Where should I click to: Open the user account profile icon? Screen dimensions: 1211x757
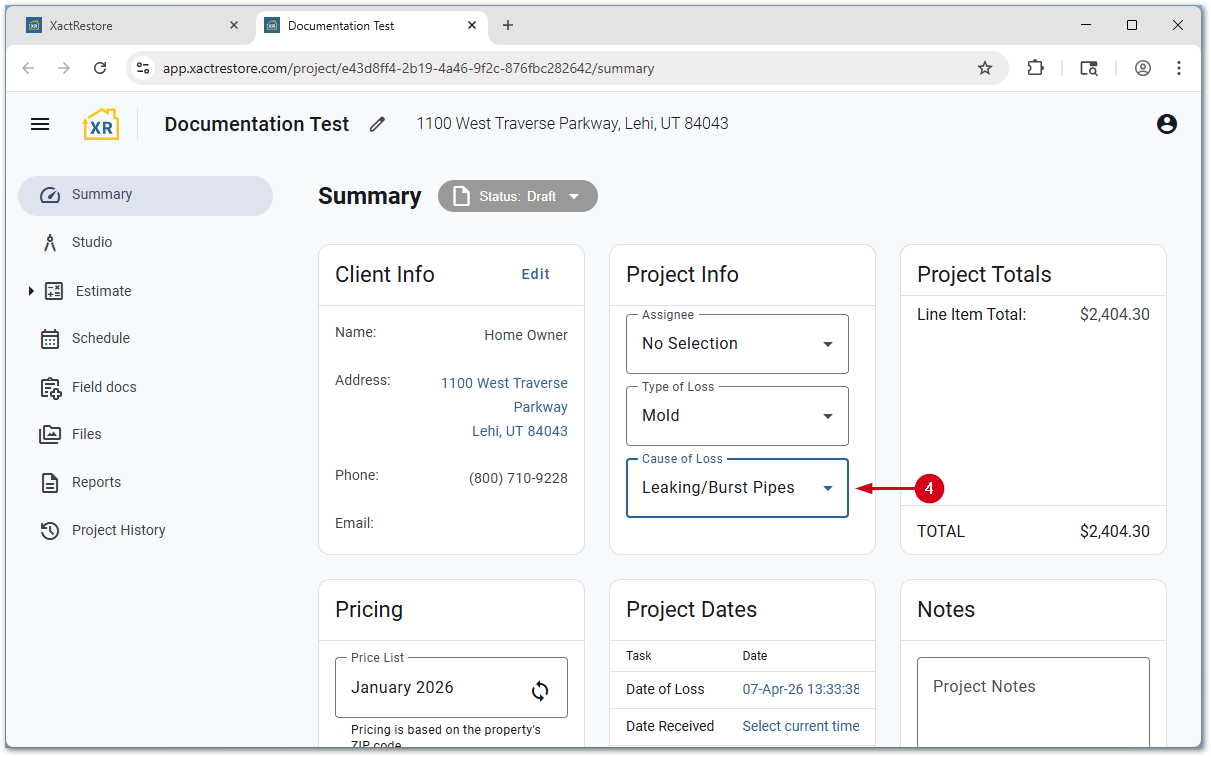pyautogui.click(x=1166, y=124)
